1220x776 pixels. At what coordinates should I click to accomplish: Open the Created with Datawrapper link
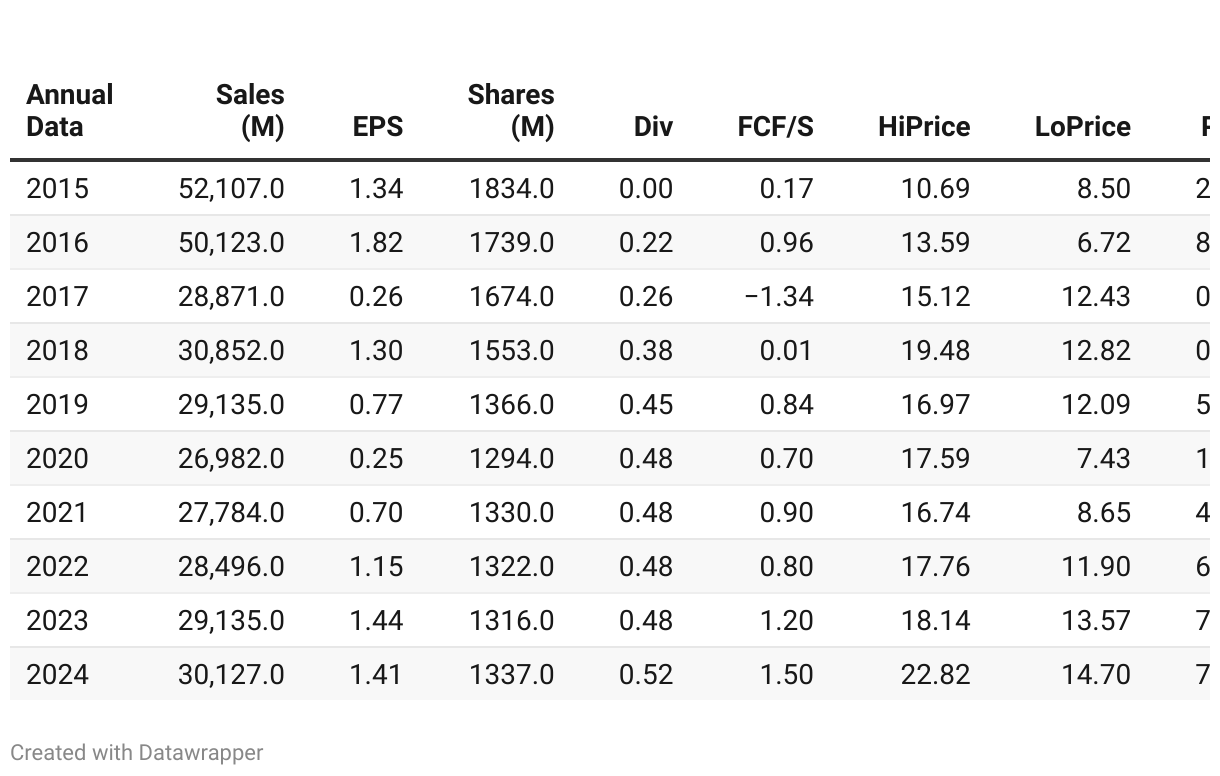click(137, 753)
